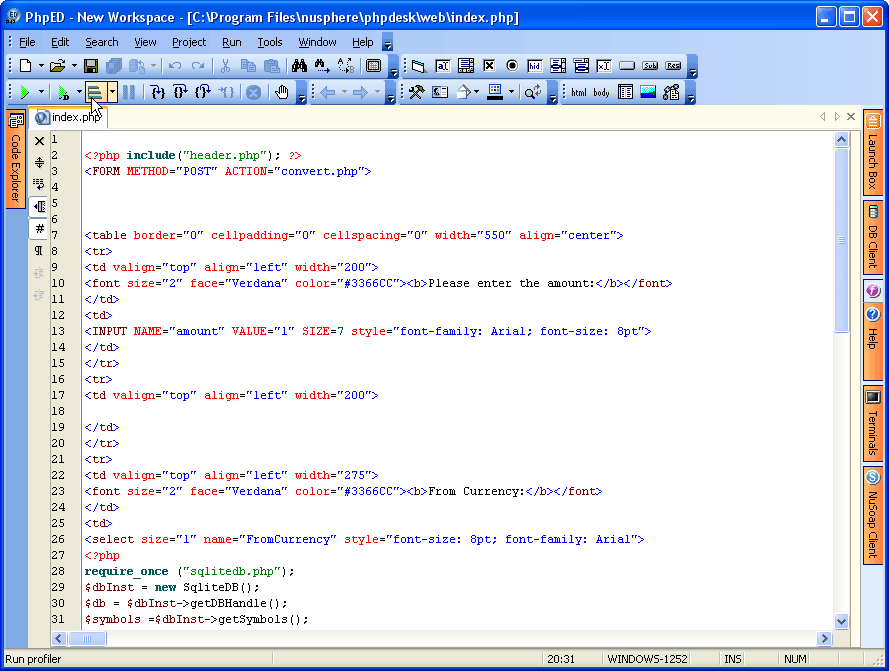Insert a radio button form element

512,66
